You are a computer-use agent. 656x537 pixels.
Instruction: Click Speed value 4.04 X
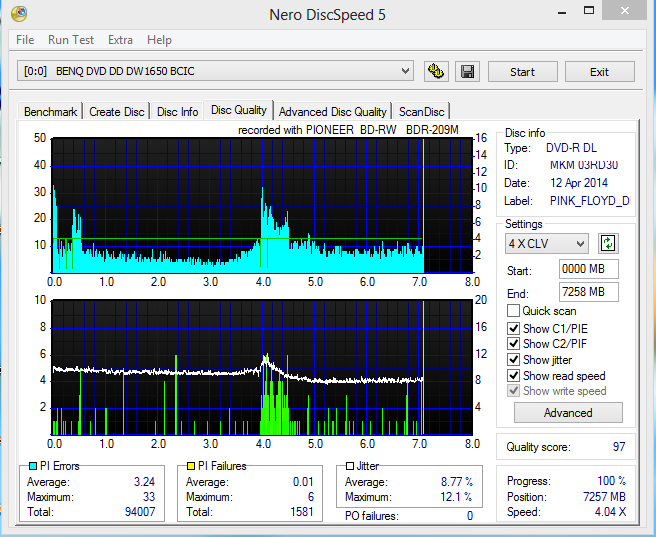click(610, 512)
